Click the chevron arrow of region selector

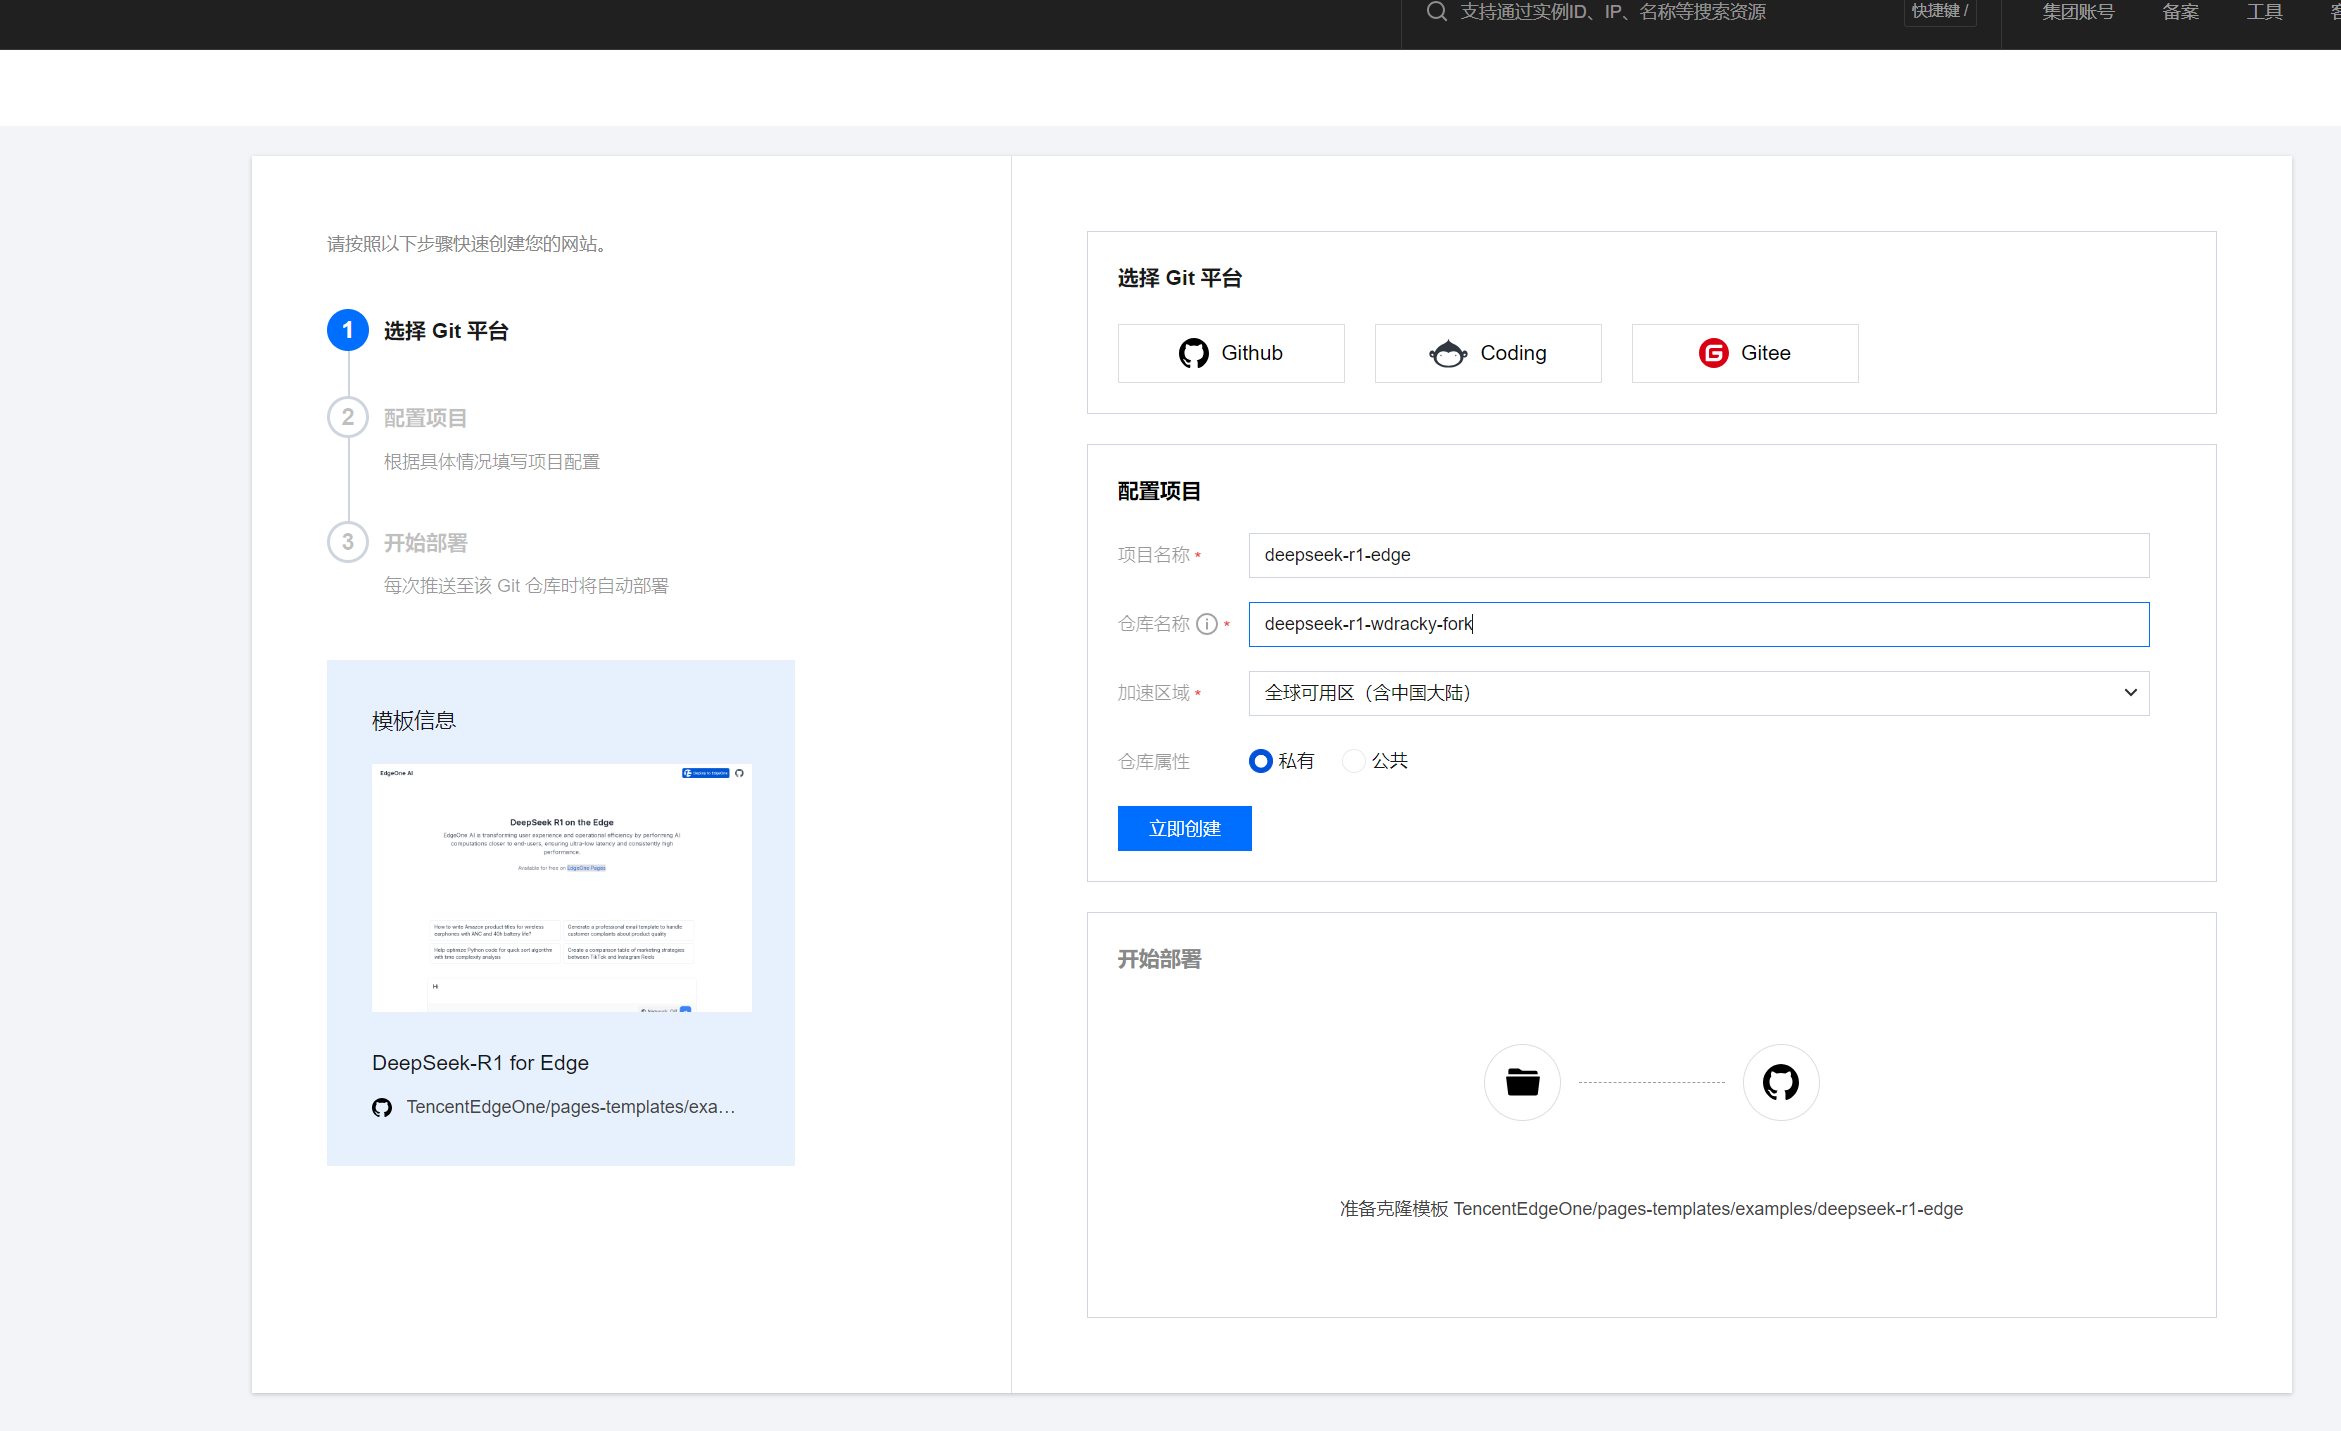point(2130,693)
